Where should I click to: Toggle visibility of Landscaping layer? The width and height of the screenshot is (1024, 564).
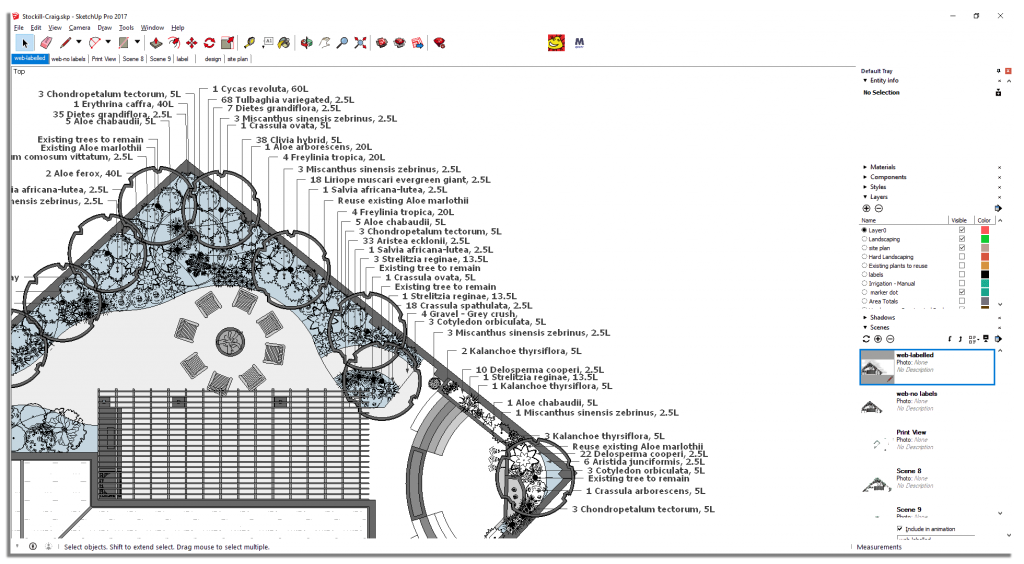(962, 239)
